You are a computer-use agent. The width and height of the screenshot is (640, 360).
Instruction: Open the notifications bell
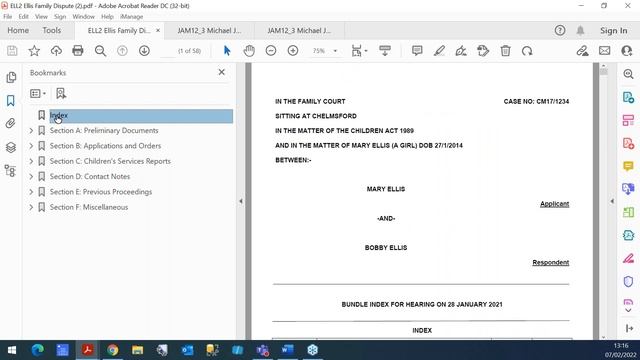click(x=580, y=31)
